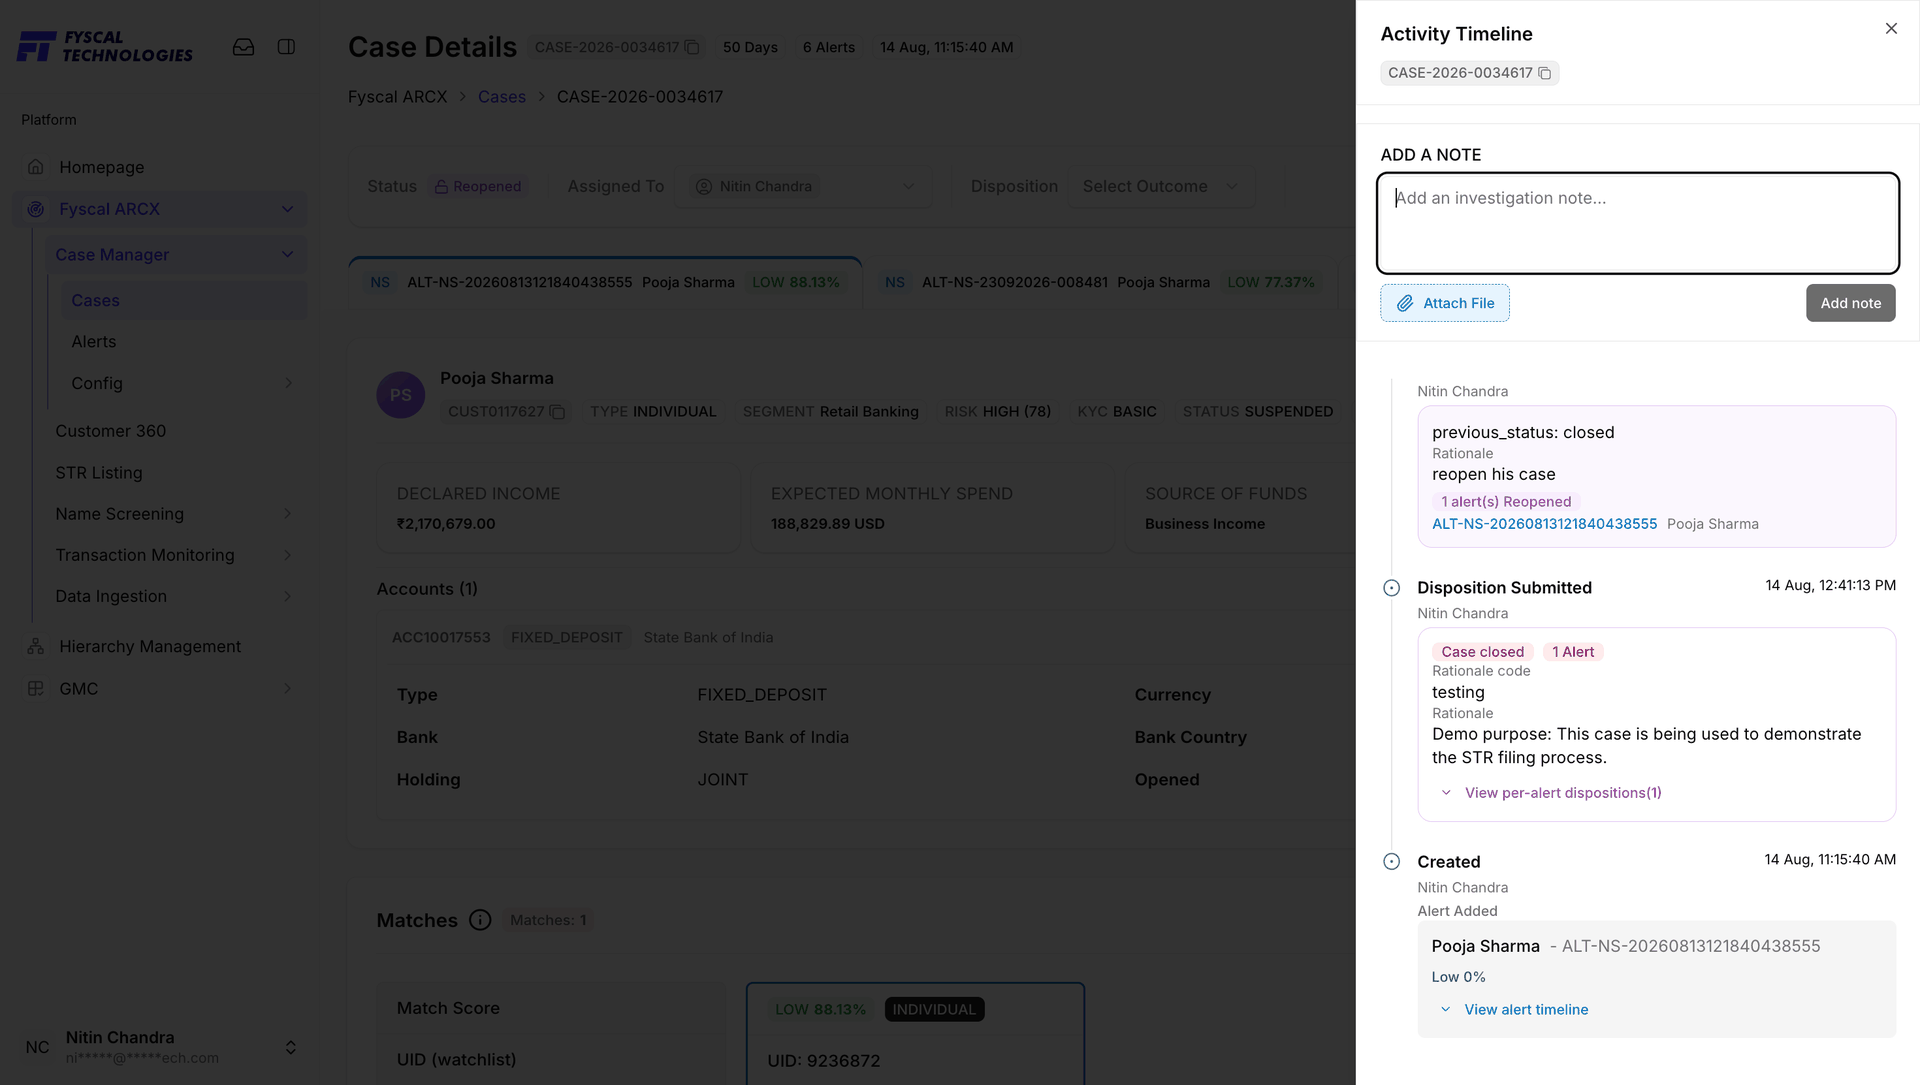Go to Customer 360

point(111,431)
